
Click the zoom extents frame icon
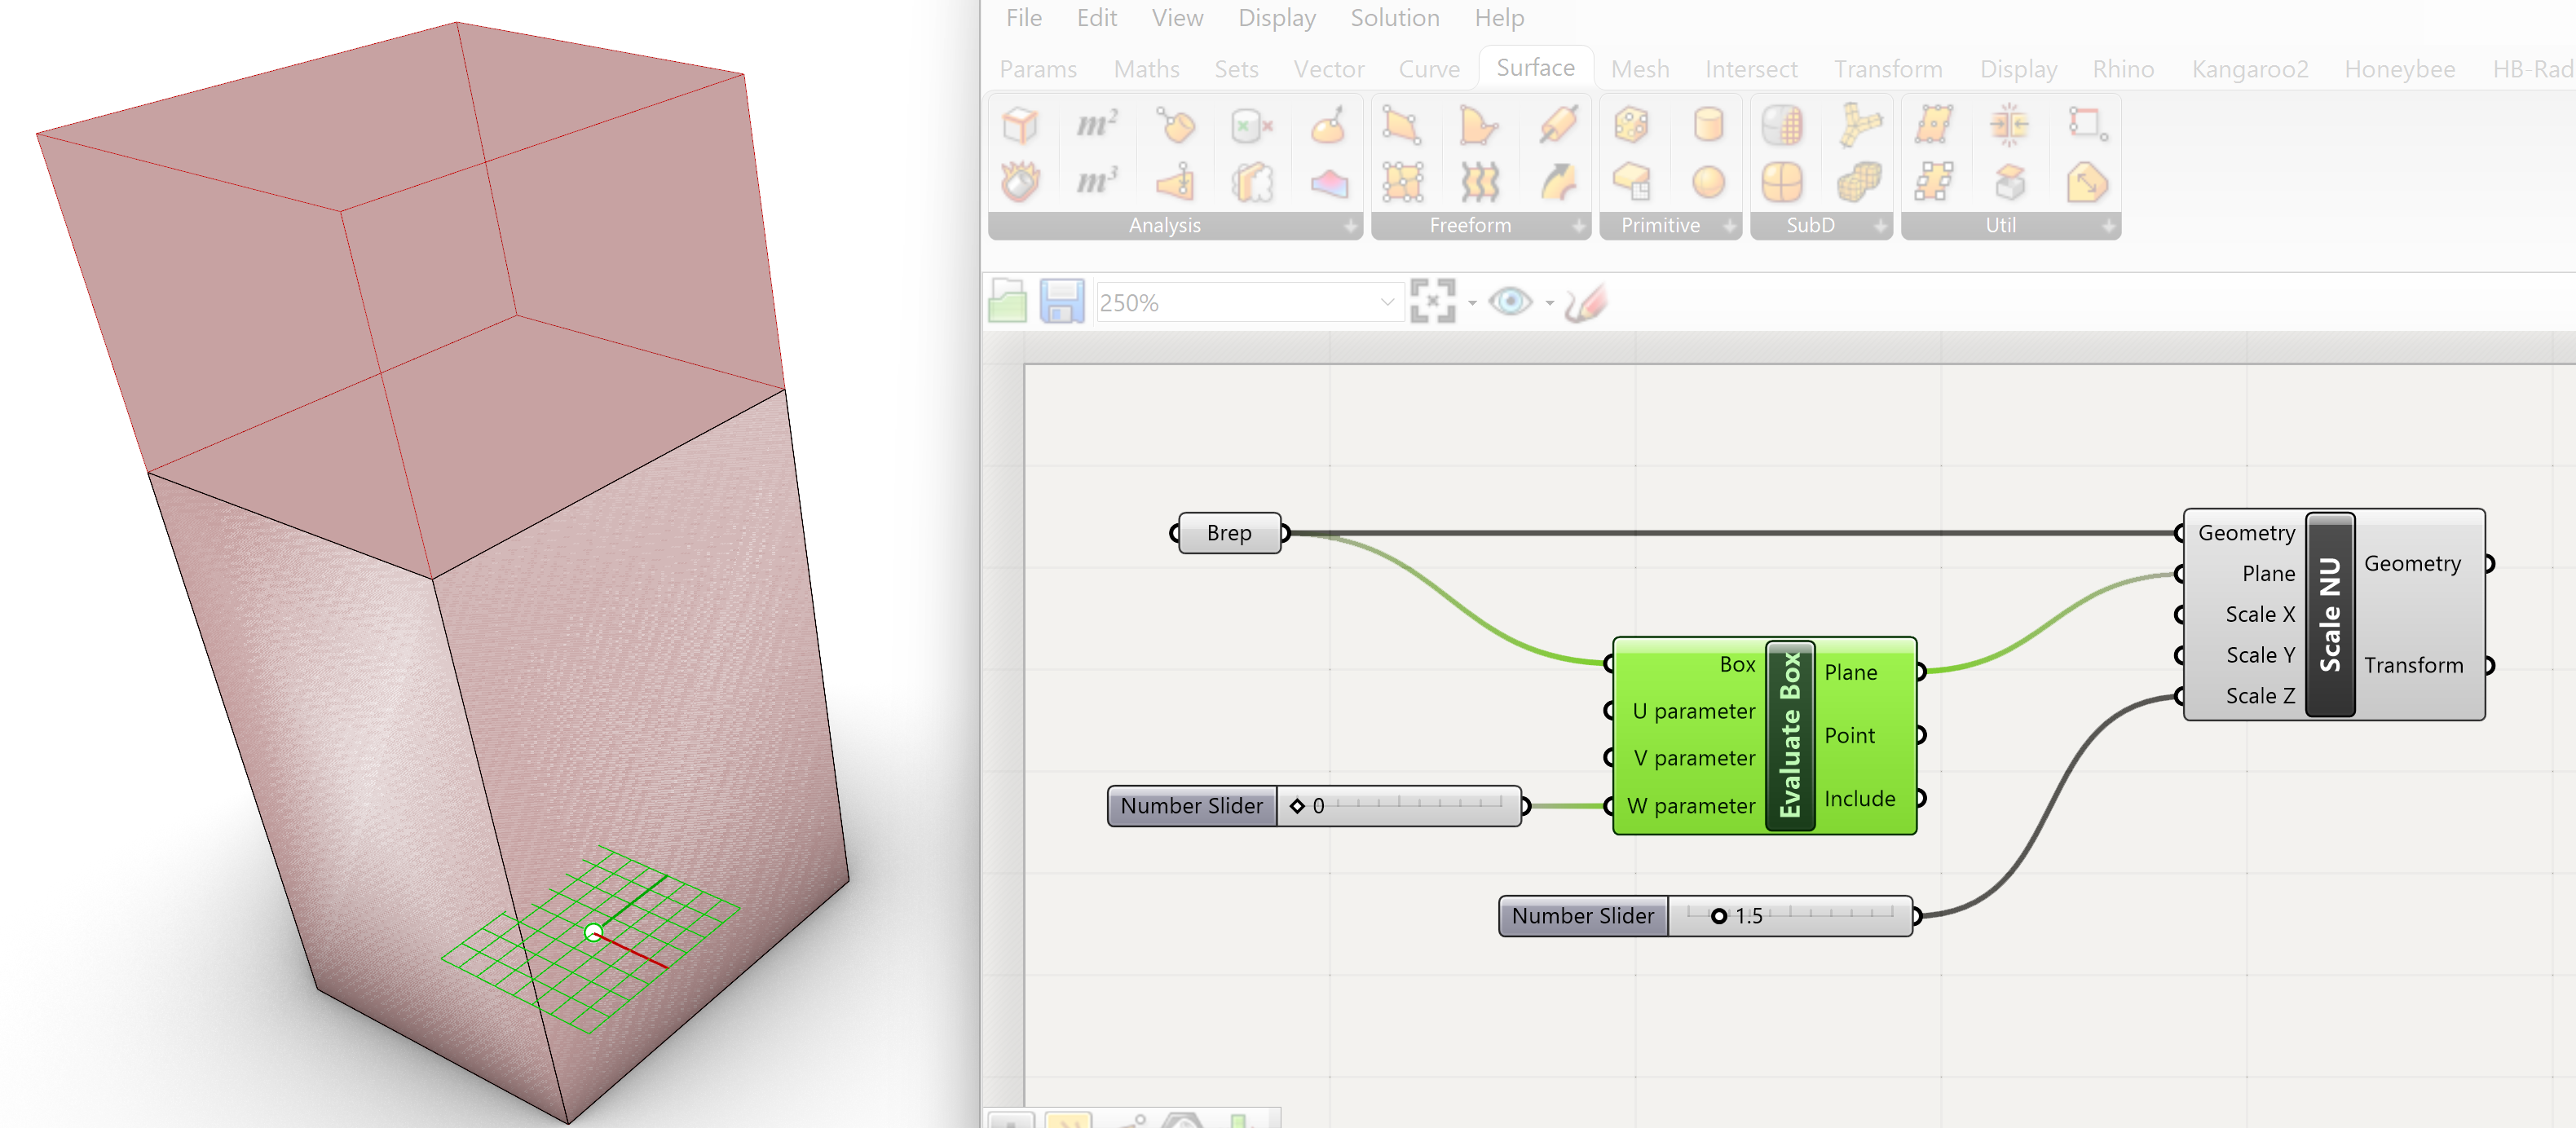[1432, 301]
